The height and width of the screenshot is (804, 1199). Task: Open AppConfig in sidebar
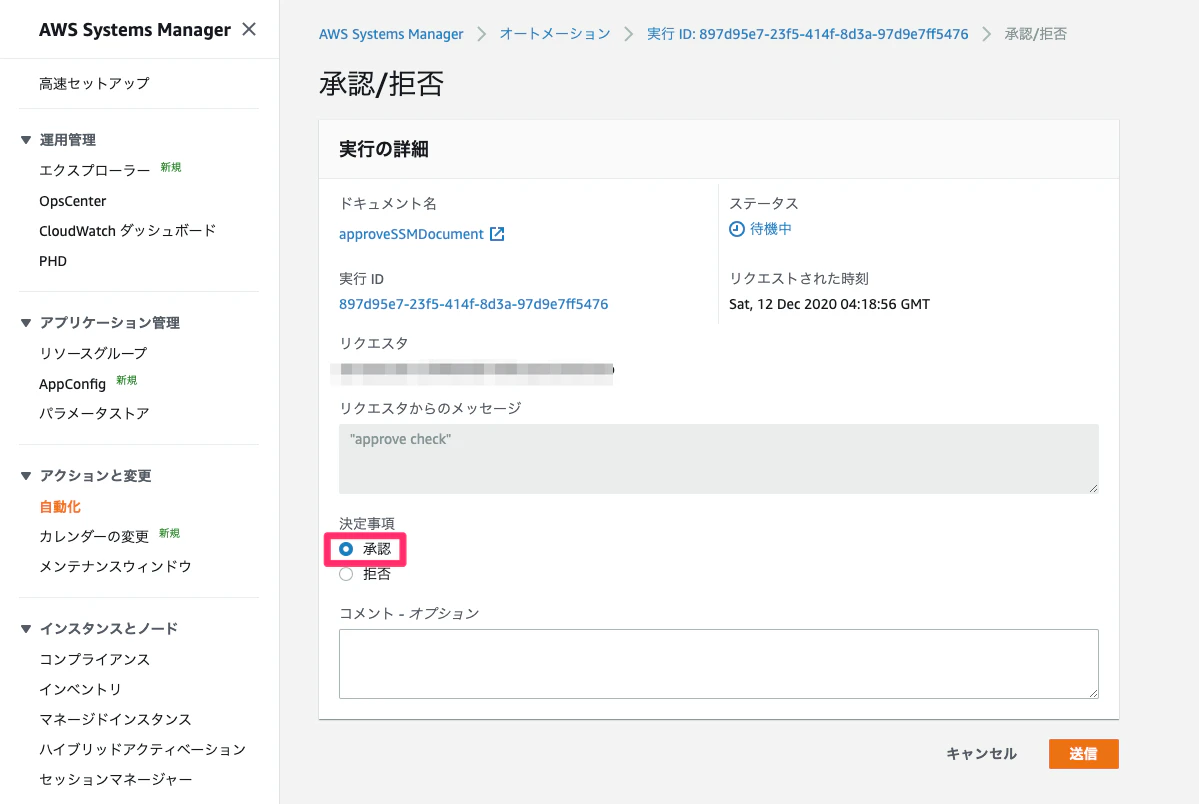[73, 384]
